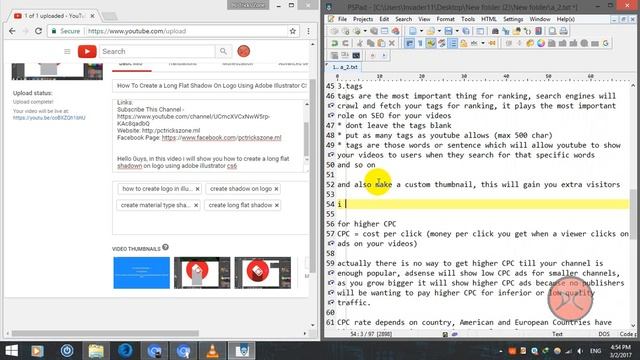The image size is (640, 360).
Task: Open VLC cone icon in taskbar
Action: click(212, 351)
